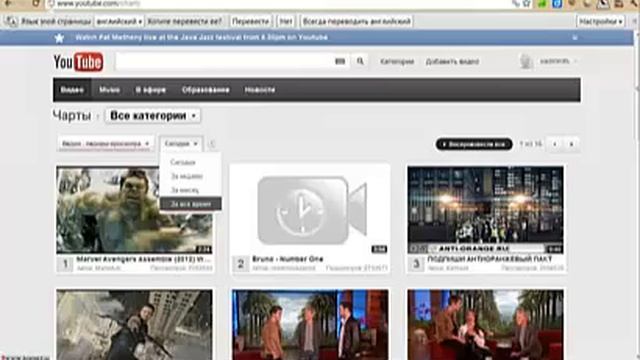The height and width of the screenshot is (360, 640).
Task: Click the Чарты heading
Action: point(72,116)
